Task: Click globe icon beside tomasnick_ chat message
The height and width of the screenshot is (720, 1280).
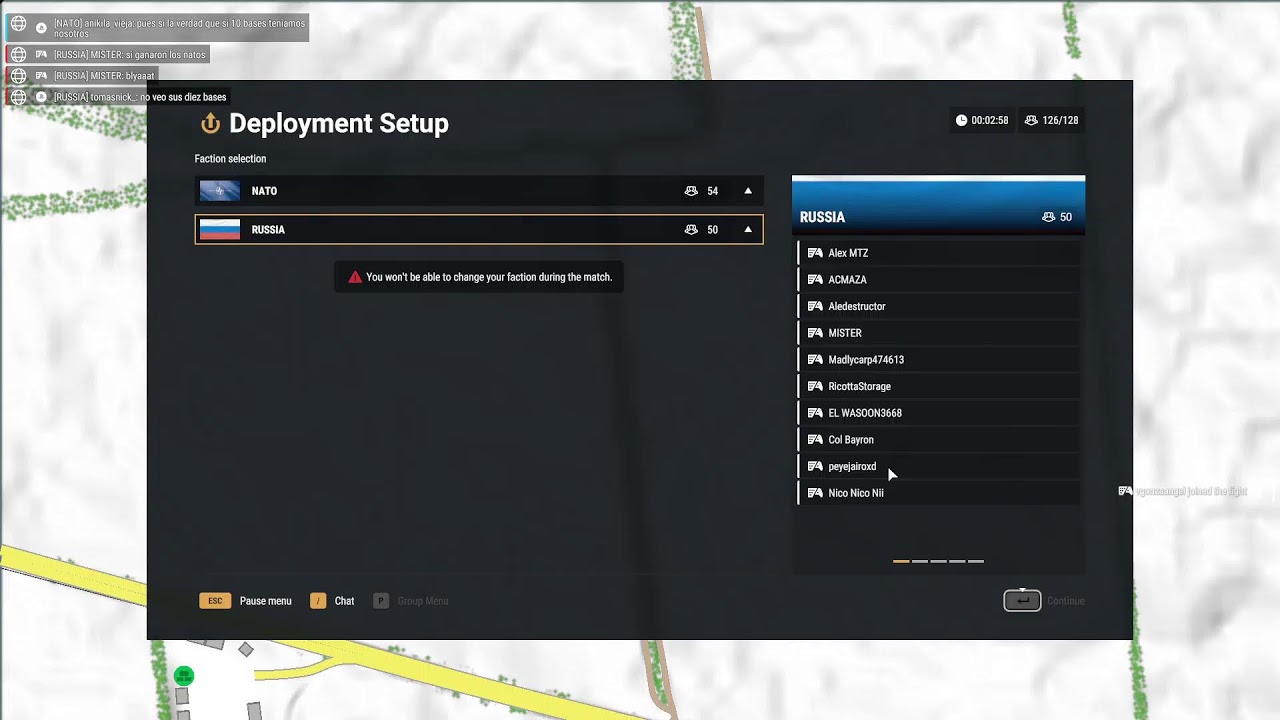Action: pyautogui.click(x=18, y=97)
